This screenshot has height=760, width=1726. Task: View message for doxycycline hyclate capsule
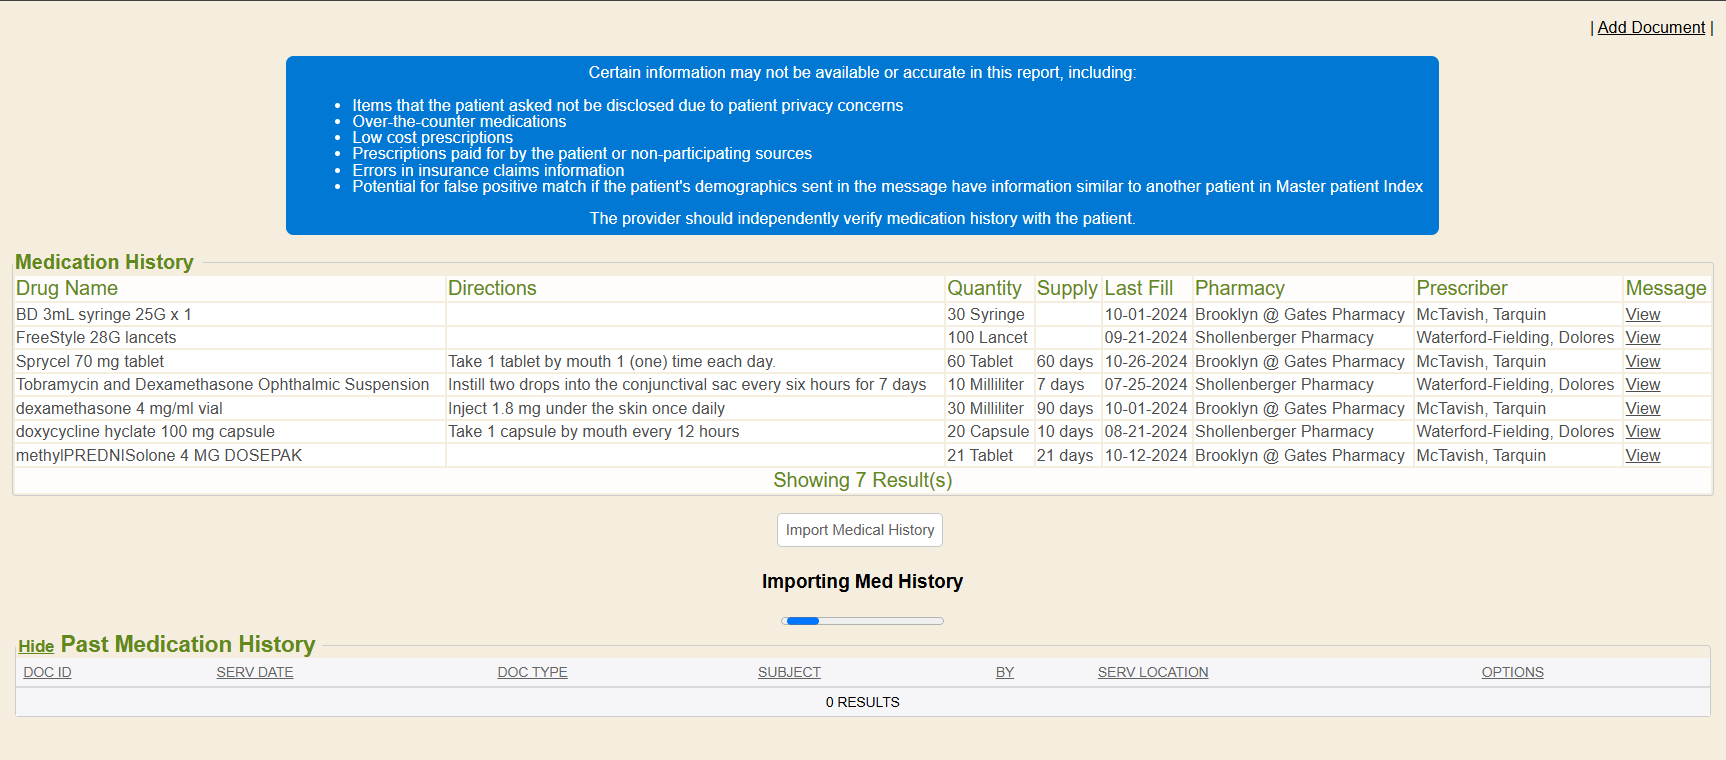(x=1642, y=432)
